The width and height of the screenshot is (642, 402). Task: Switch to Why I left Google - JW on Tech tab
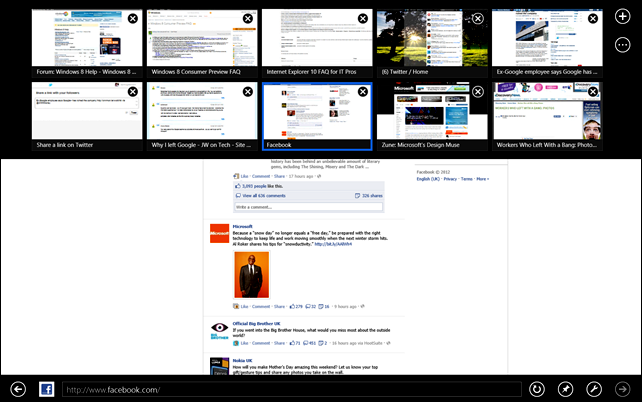coord(202,117)
